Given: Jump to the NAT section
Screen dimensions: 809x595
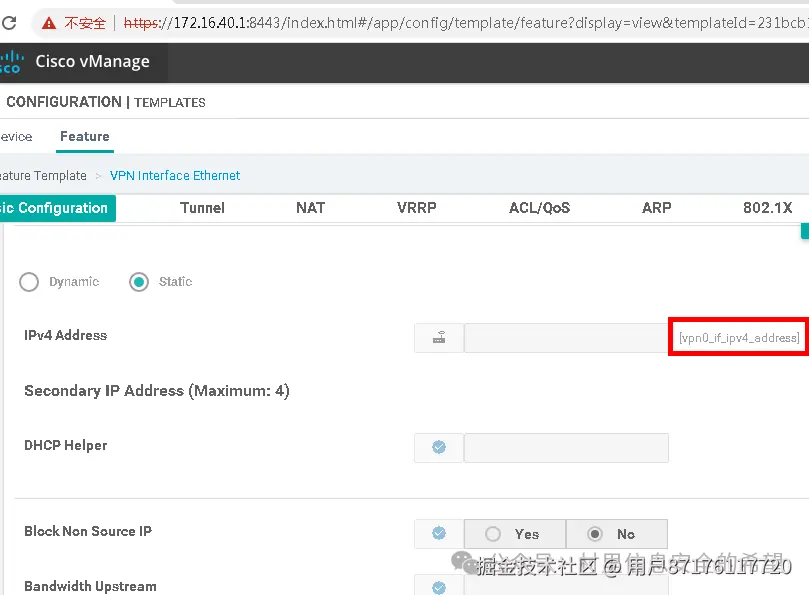Looking at the screenshot, I should [311, 208].
